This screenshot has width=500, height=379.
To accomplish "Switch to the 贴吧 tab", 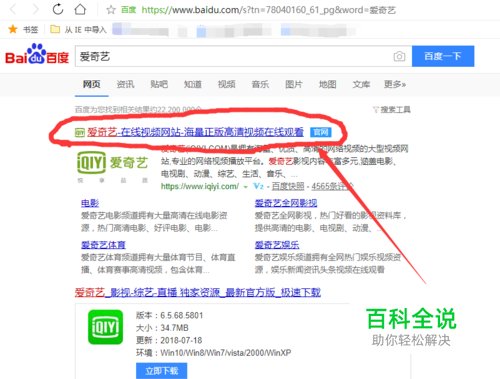I will pyautogui.click(x=159, y=84).
